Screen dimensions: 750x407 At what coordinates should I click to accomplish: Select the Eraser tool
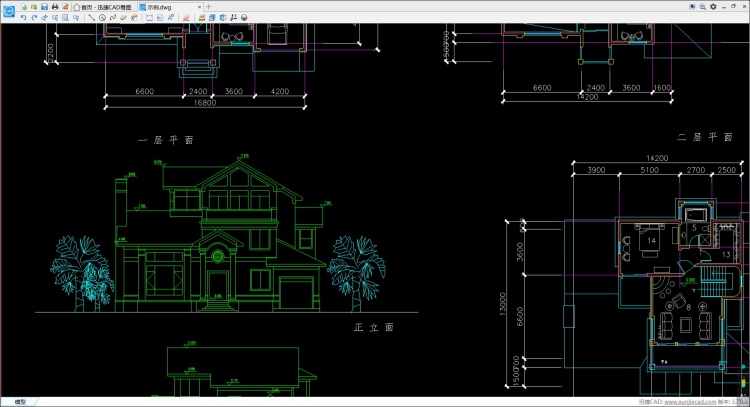186,18
